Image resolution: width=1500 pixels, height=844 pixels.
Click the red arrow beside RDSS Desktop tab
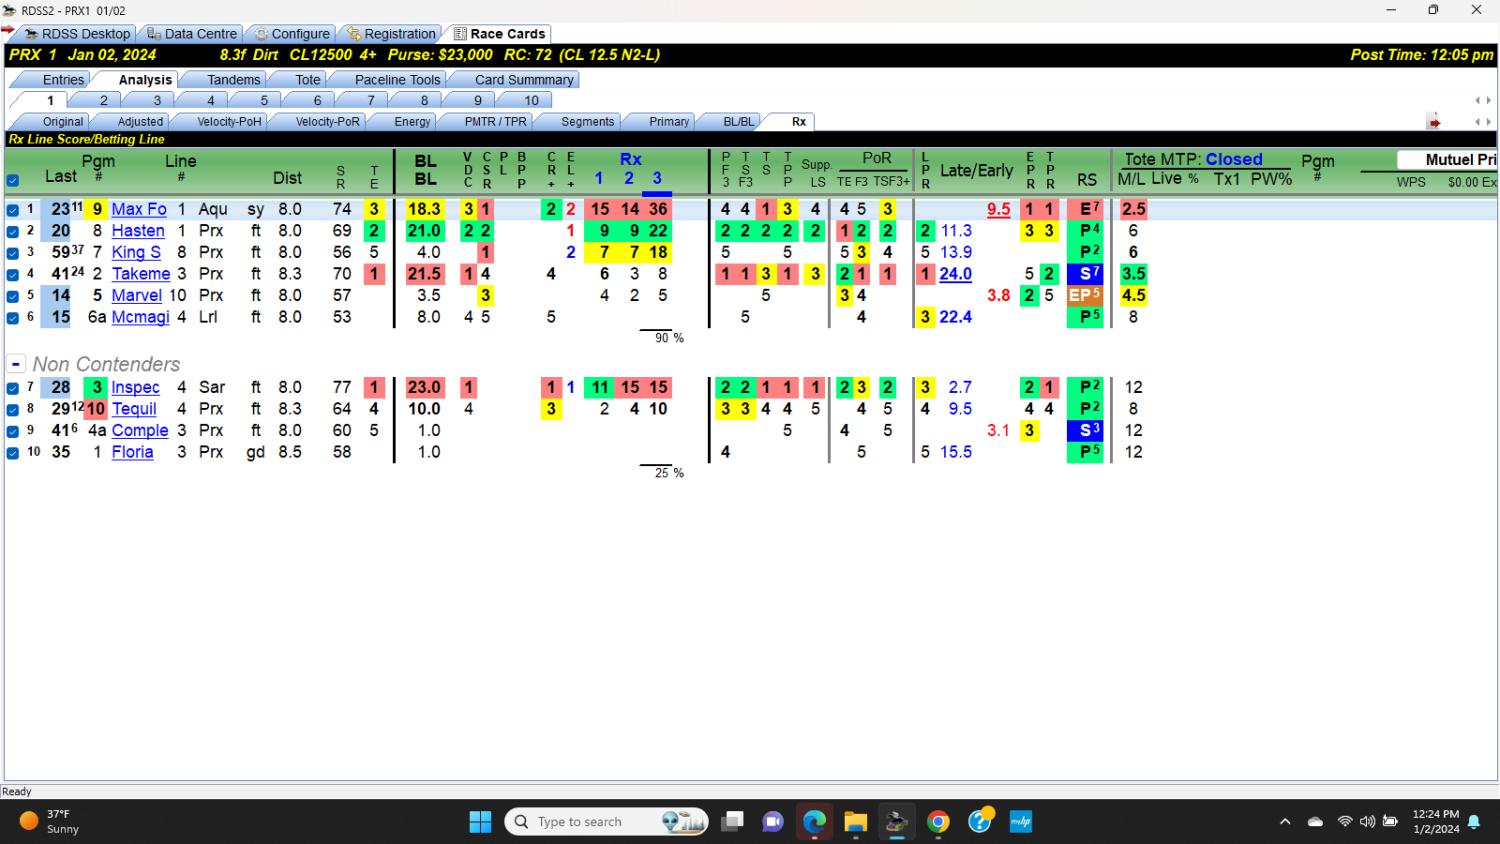click(8, 31)
